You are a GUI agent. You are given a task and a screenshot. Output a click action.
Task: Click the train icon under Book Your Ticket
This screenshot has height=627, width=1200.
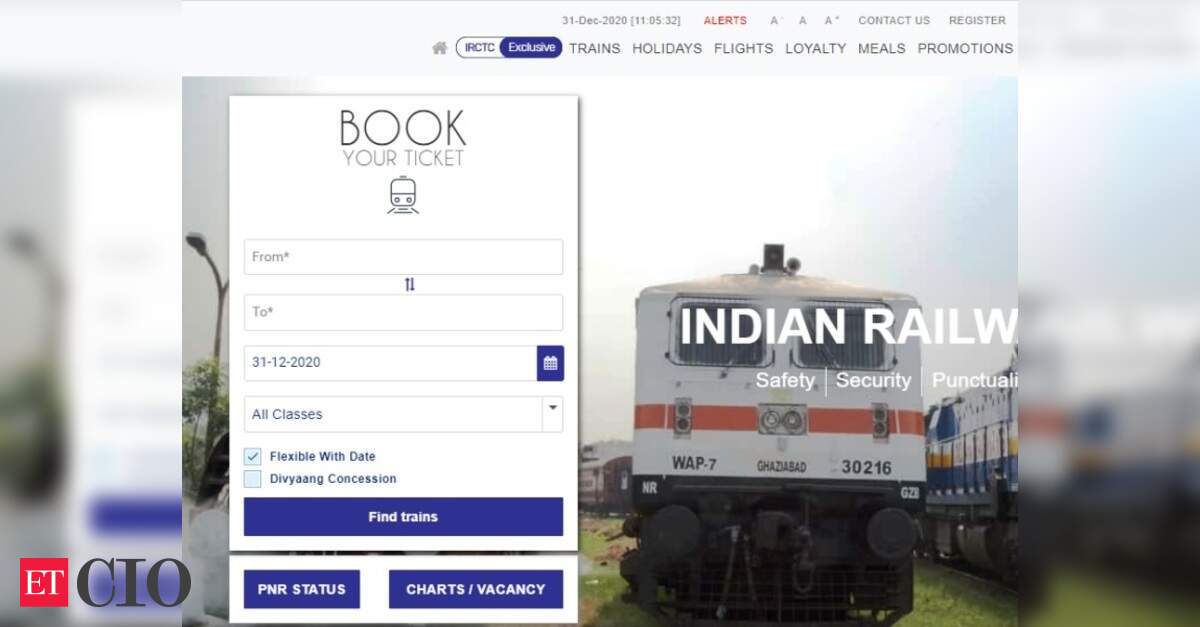click(x=403, y=195)
